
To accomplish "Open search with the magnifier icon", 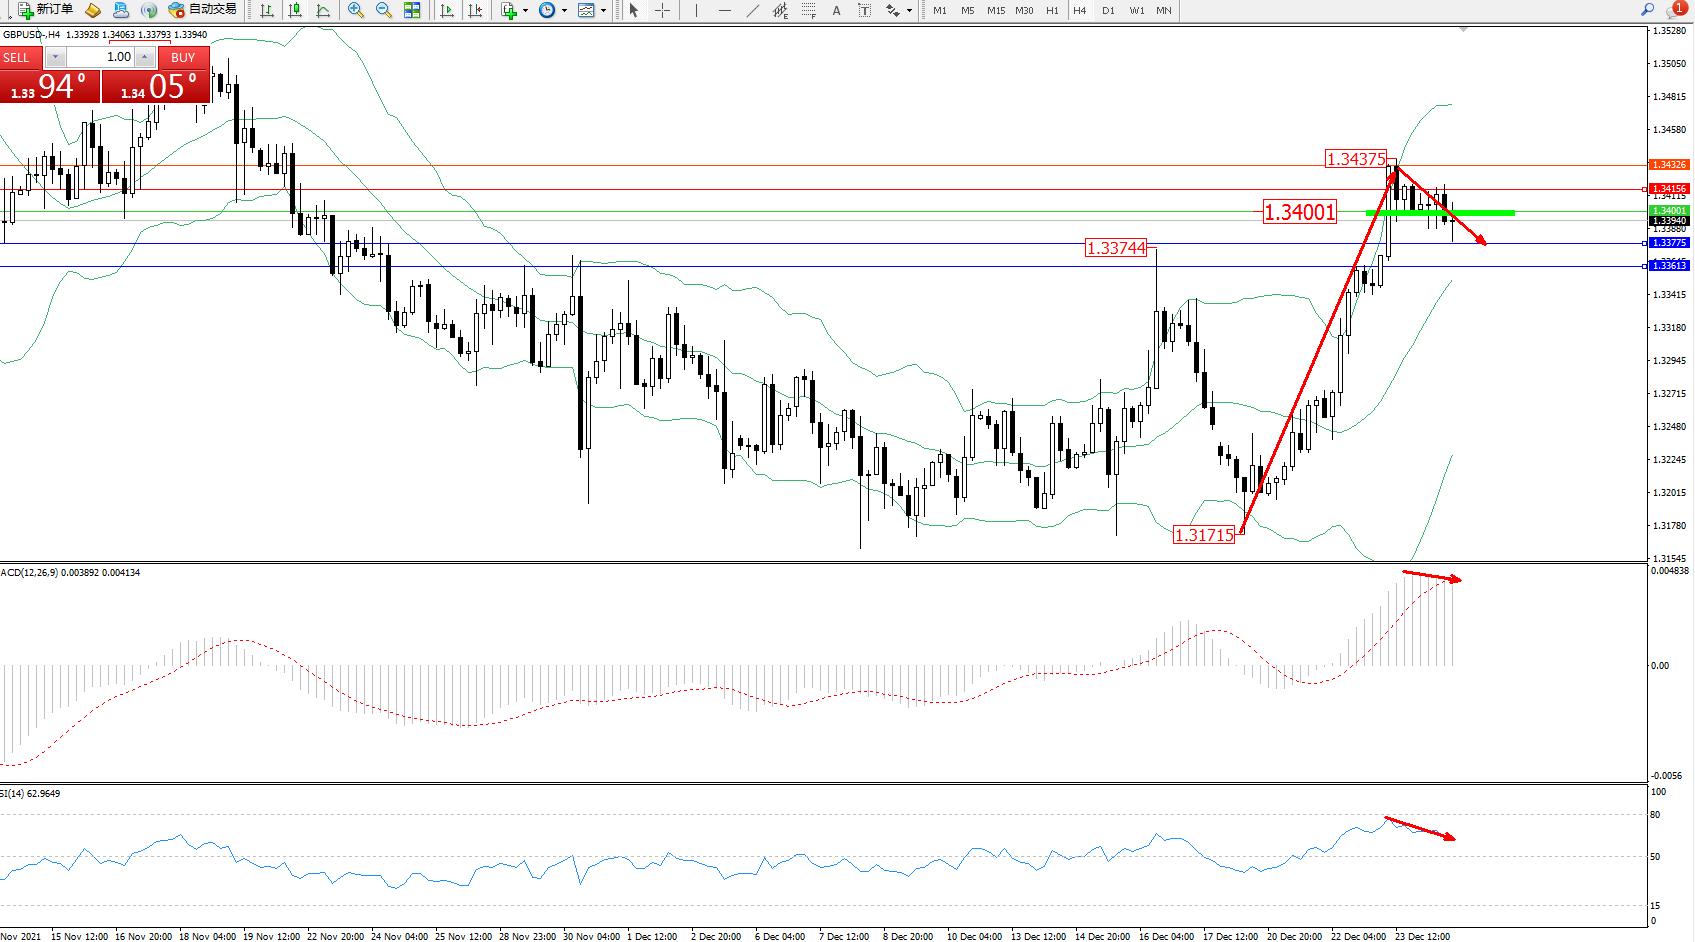I will 1647,10.
